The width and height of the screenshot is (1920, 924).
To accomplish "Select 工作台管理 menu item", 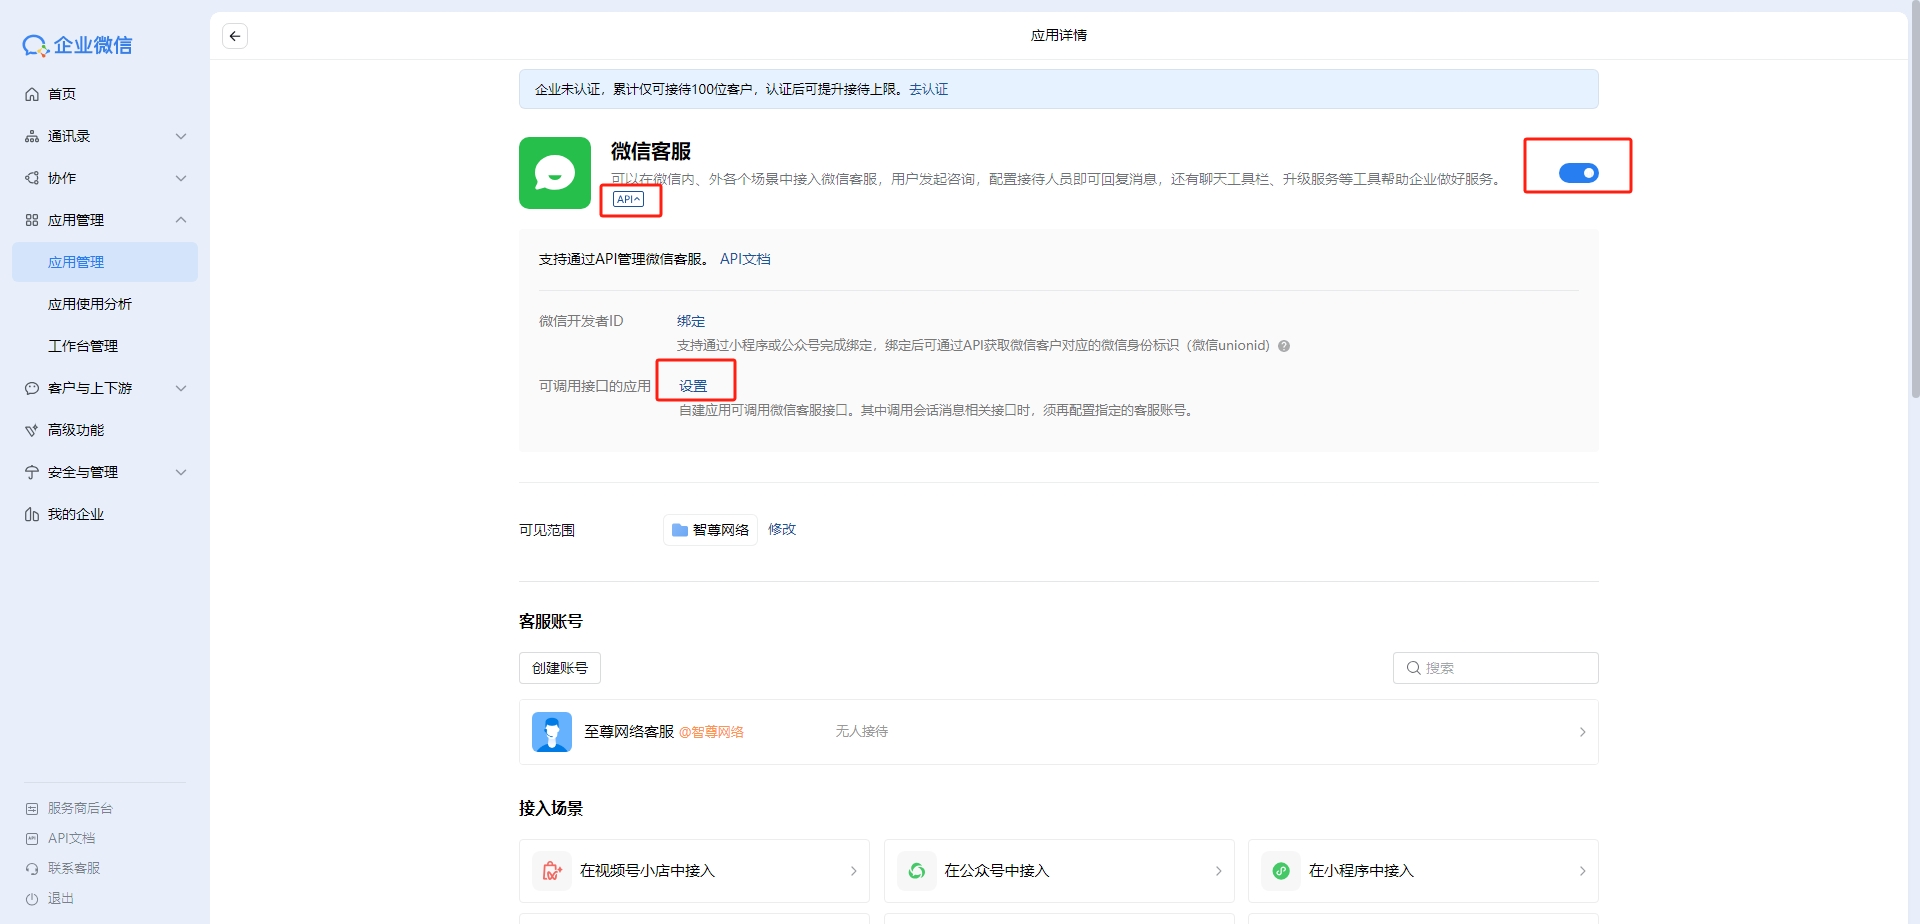I will tap(83, 346).
